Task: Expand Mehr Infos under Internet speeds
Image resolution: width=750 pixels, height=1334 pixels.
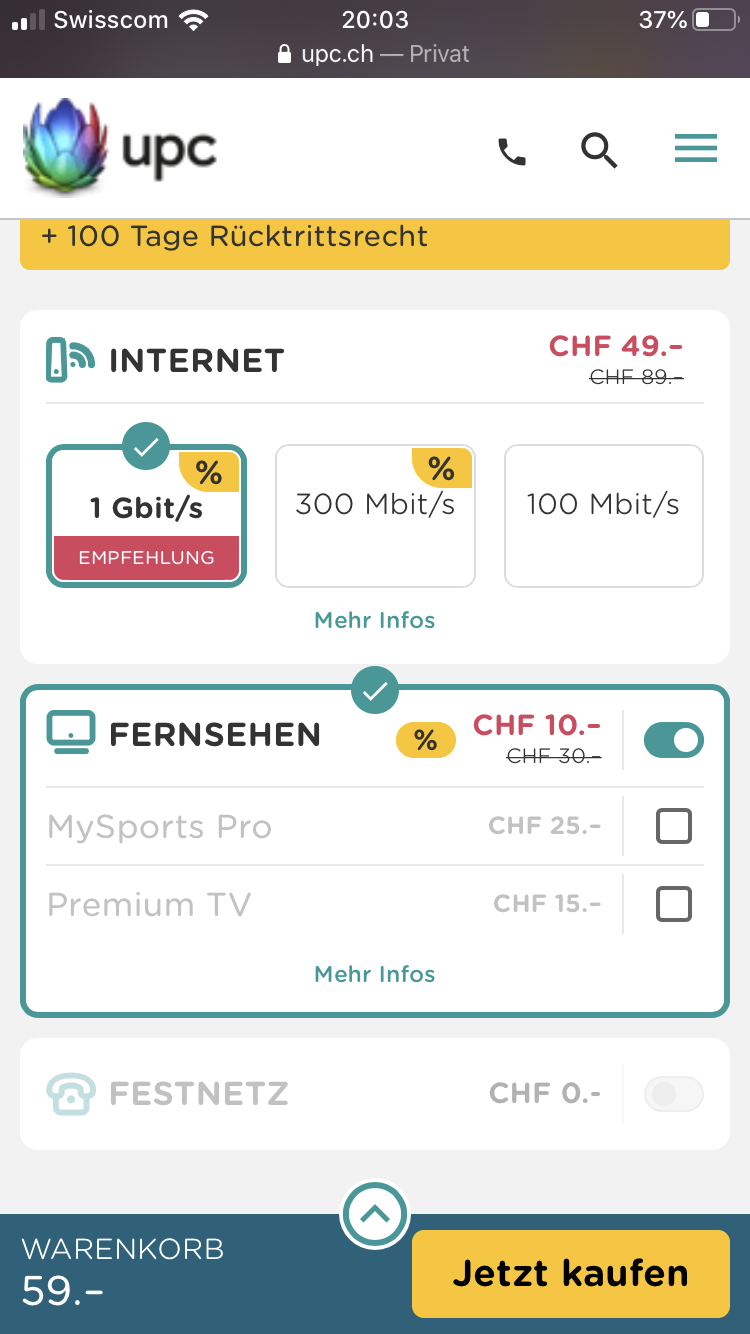Action: coord(375,620)
